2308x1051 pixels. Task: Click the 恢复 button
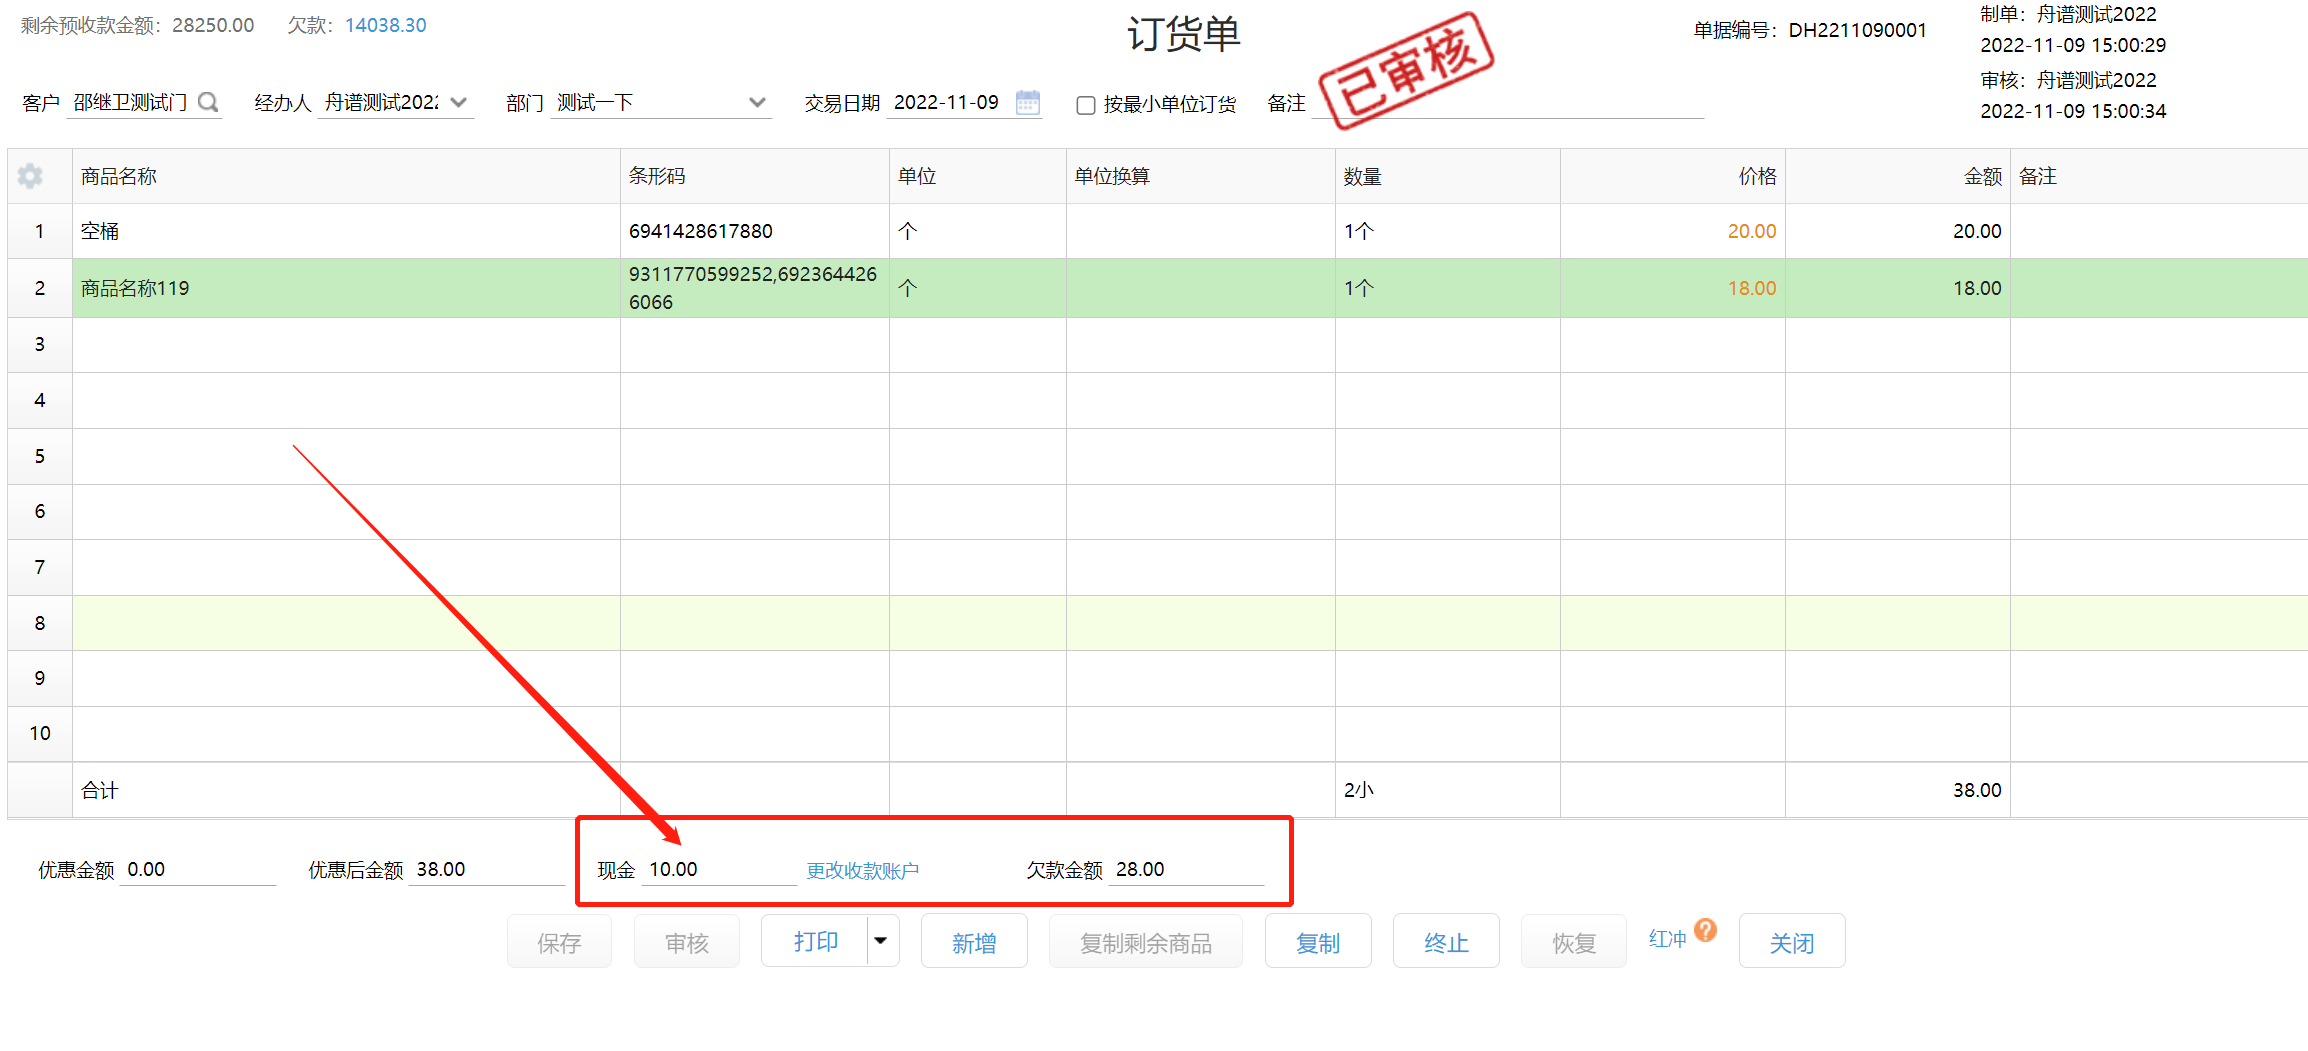pos(1574,942)
